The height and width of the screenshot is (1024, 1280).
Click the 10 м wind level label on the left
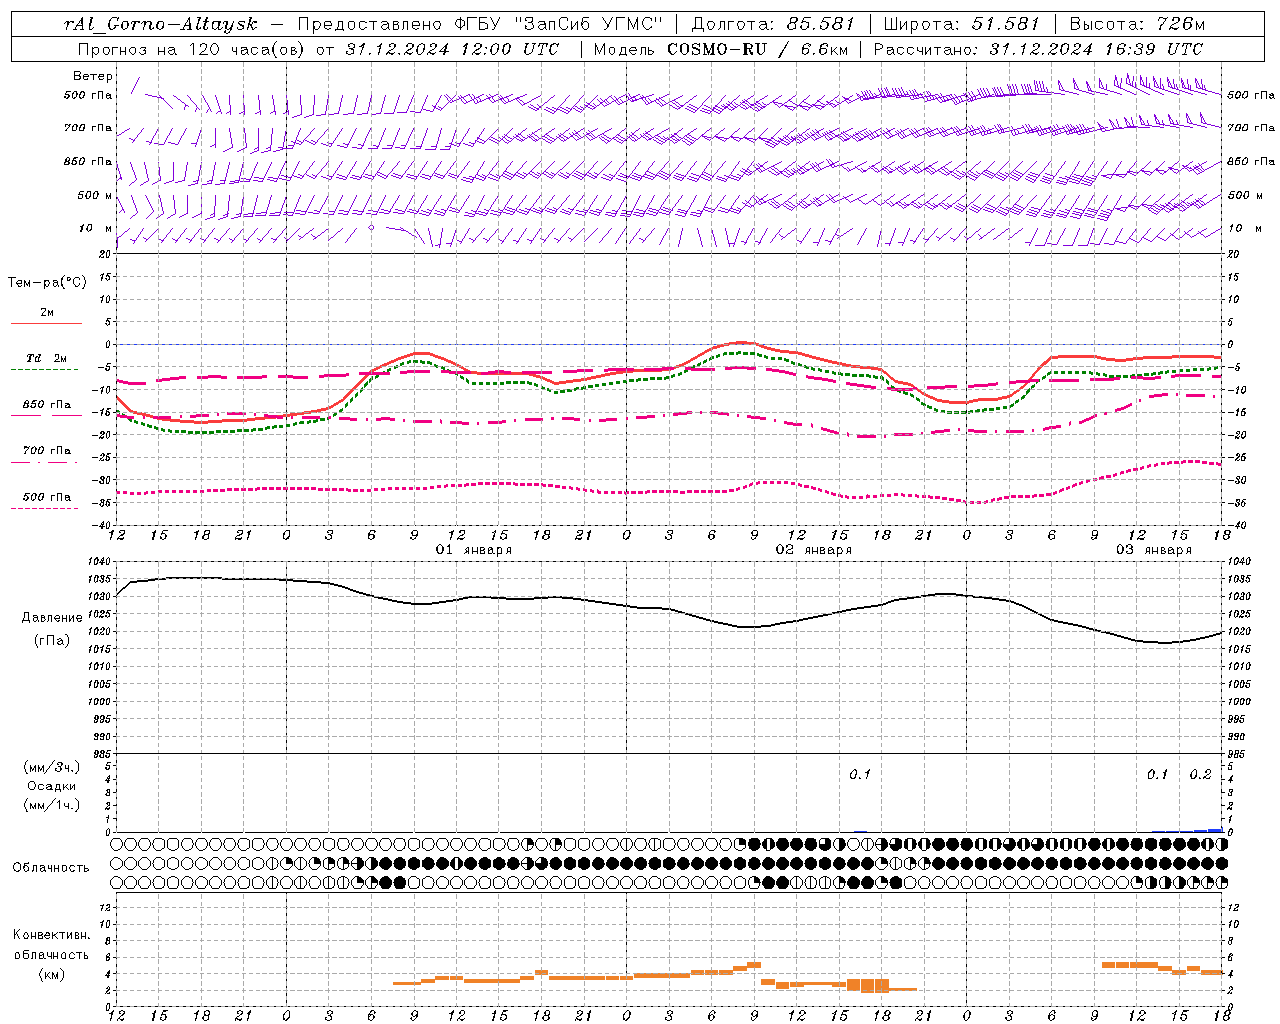point(95,228)
